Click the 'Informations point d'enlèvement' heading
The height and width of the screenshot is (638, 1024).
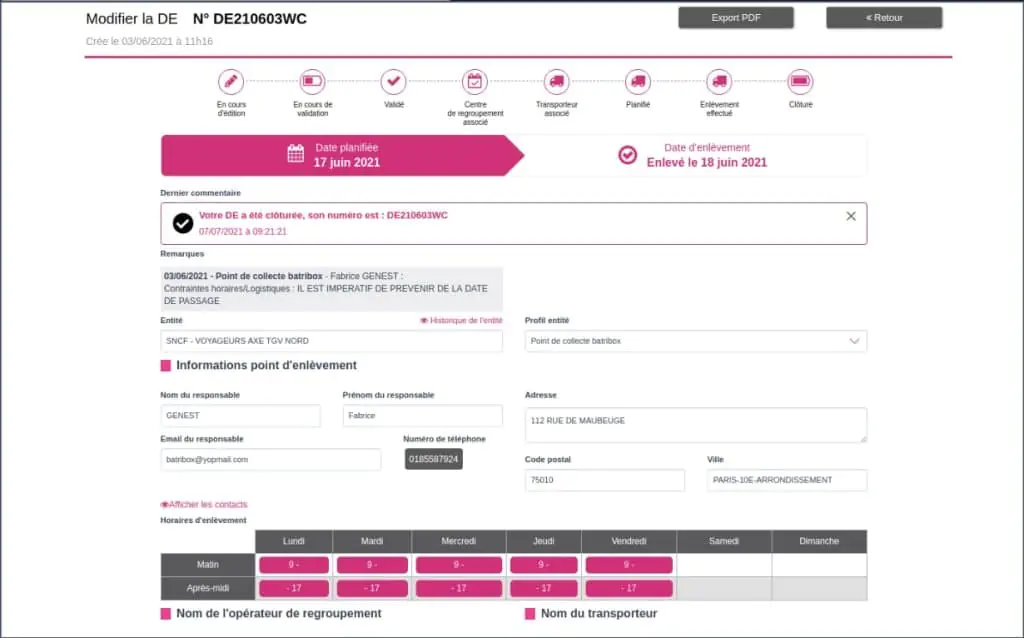(266, 366)
